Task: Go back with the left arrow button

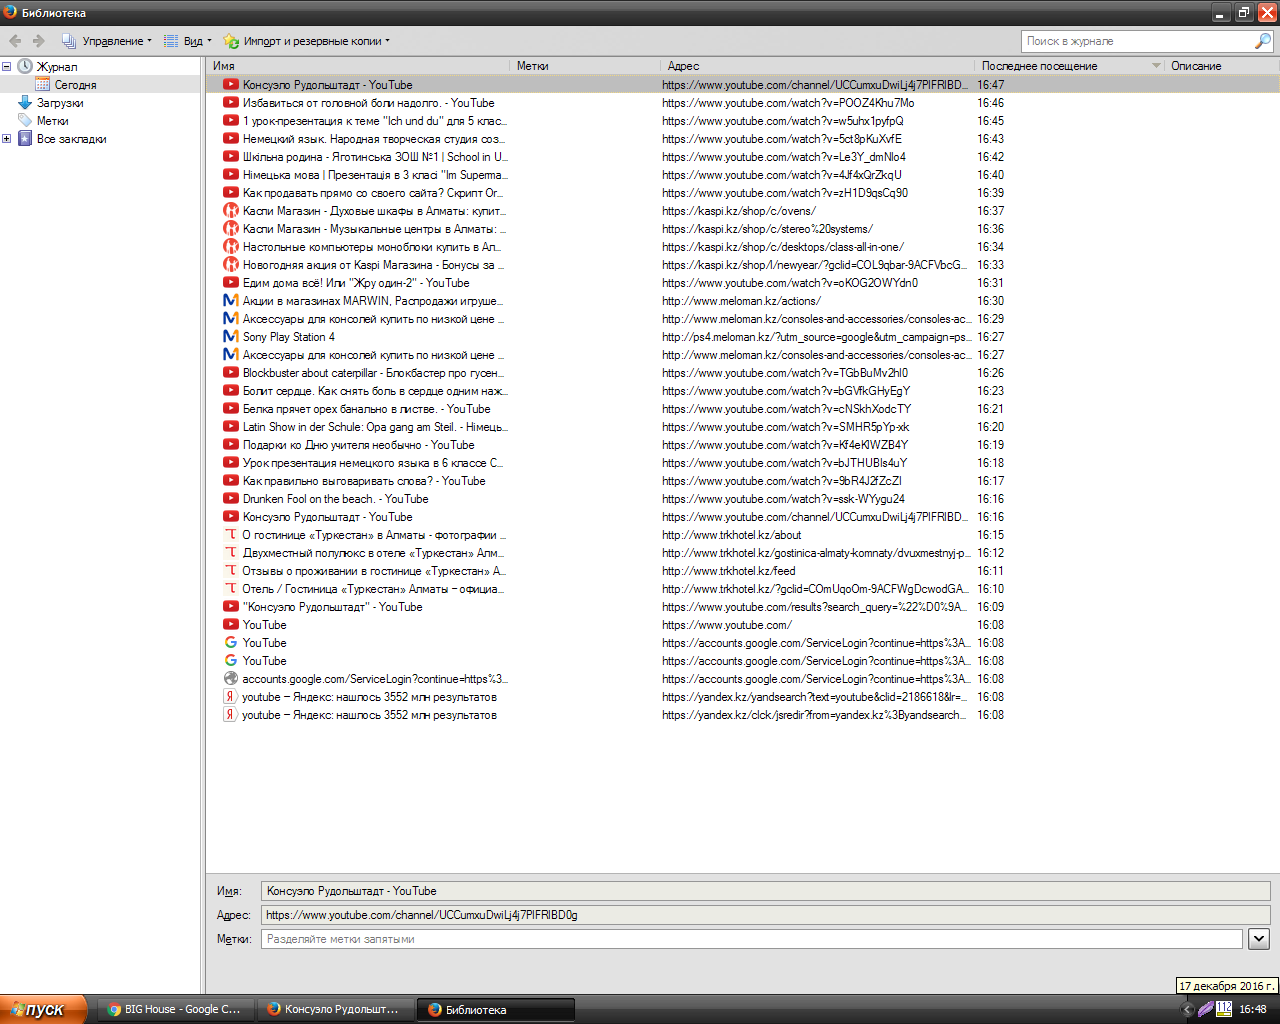Action: (x=15, y=41)
